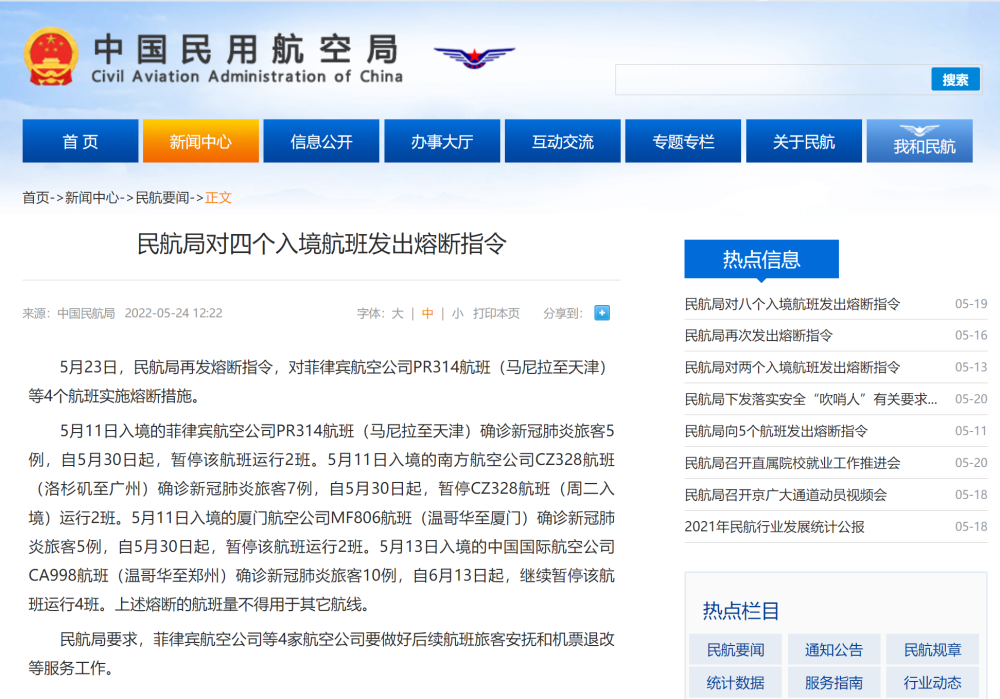Open 民航局对八个入境航班发出熔断指令 headline
1000x699 pixels.
tap(792, 304)
